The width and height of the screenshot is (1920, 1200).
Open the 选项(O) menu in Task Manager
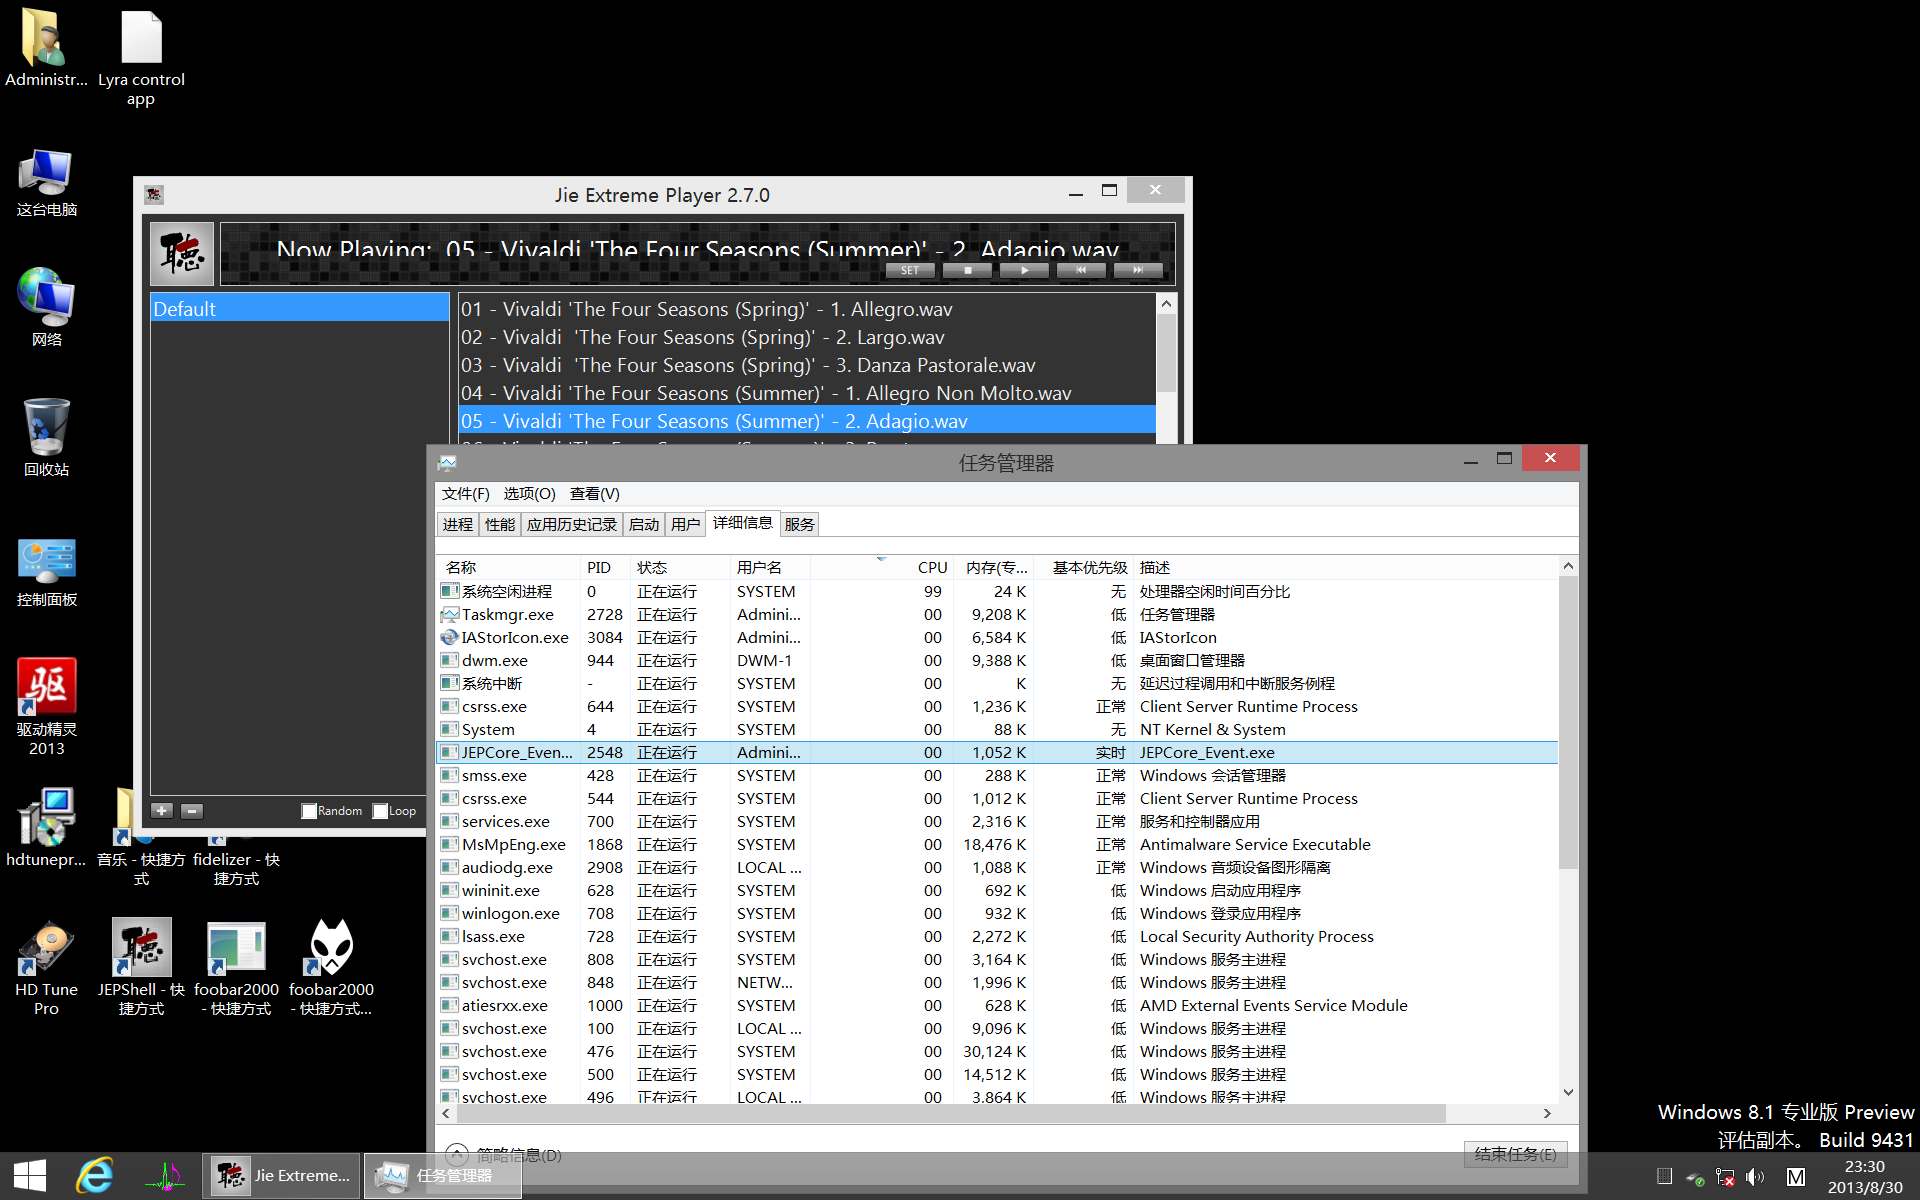click(529, 494)
